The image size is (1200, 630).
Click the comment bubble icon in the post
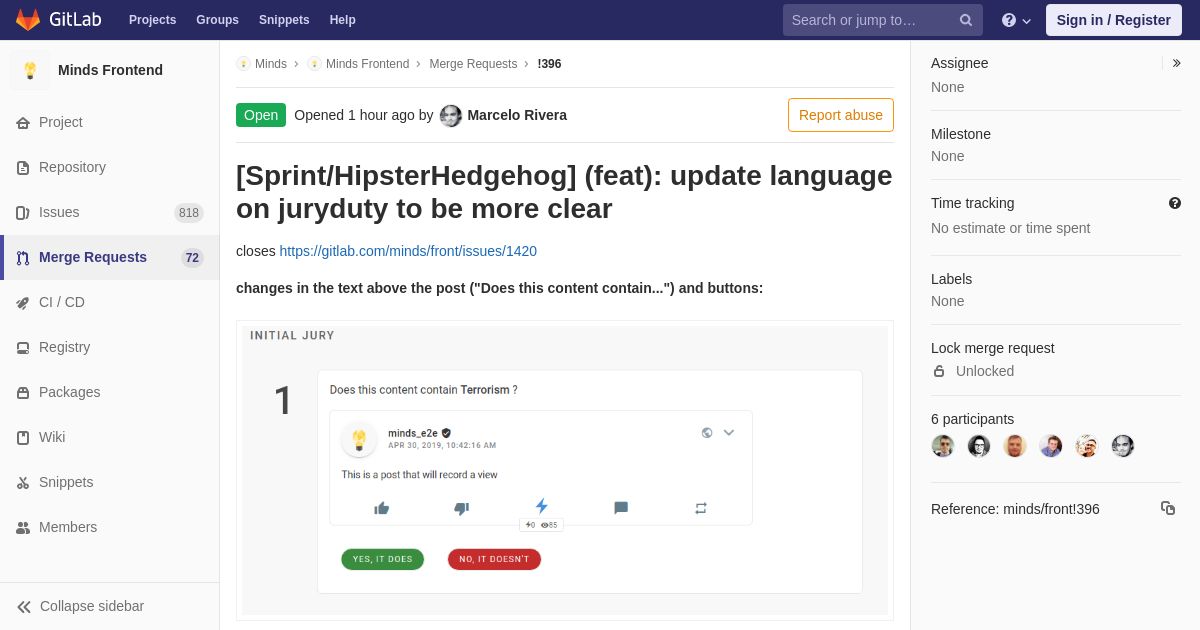[x=621, y=508]
